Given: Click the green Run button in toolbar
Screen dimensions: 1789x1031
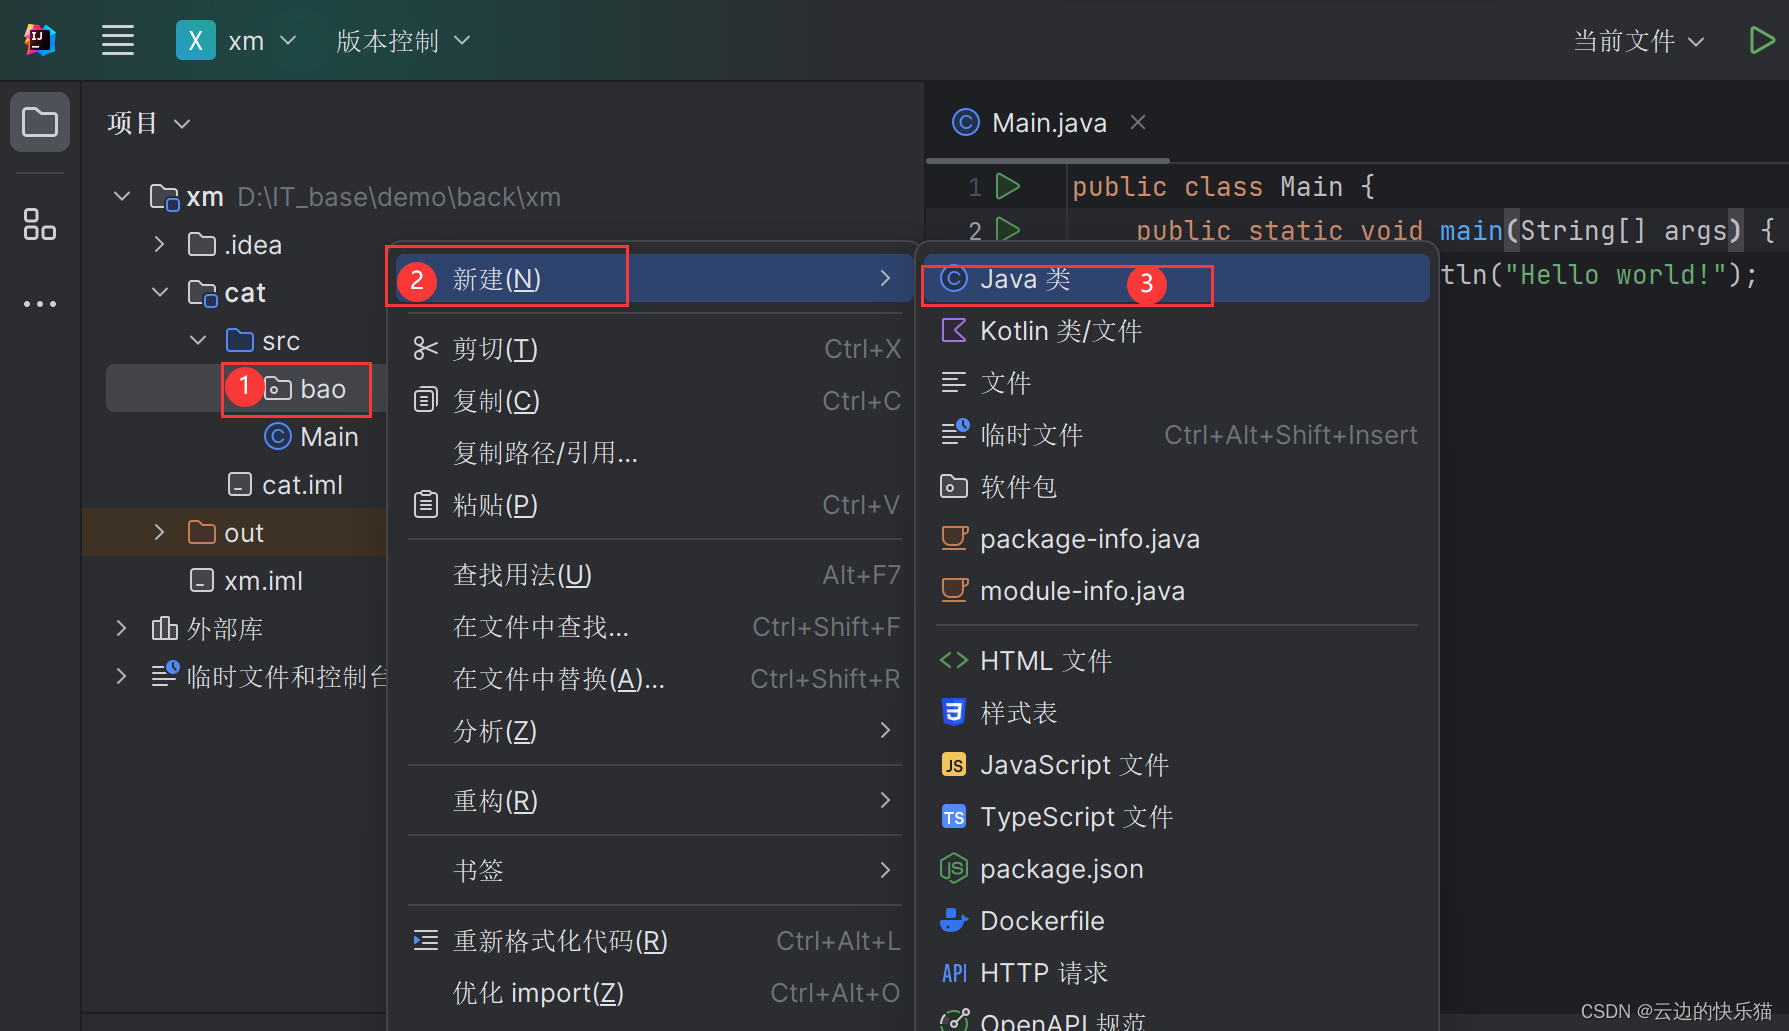Looking at the screenshot, I should point(1762,41).
